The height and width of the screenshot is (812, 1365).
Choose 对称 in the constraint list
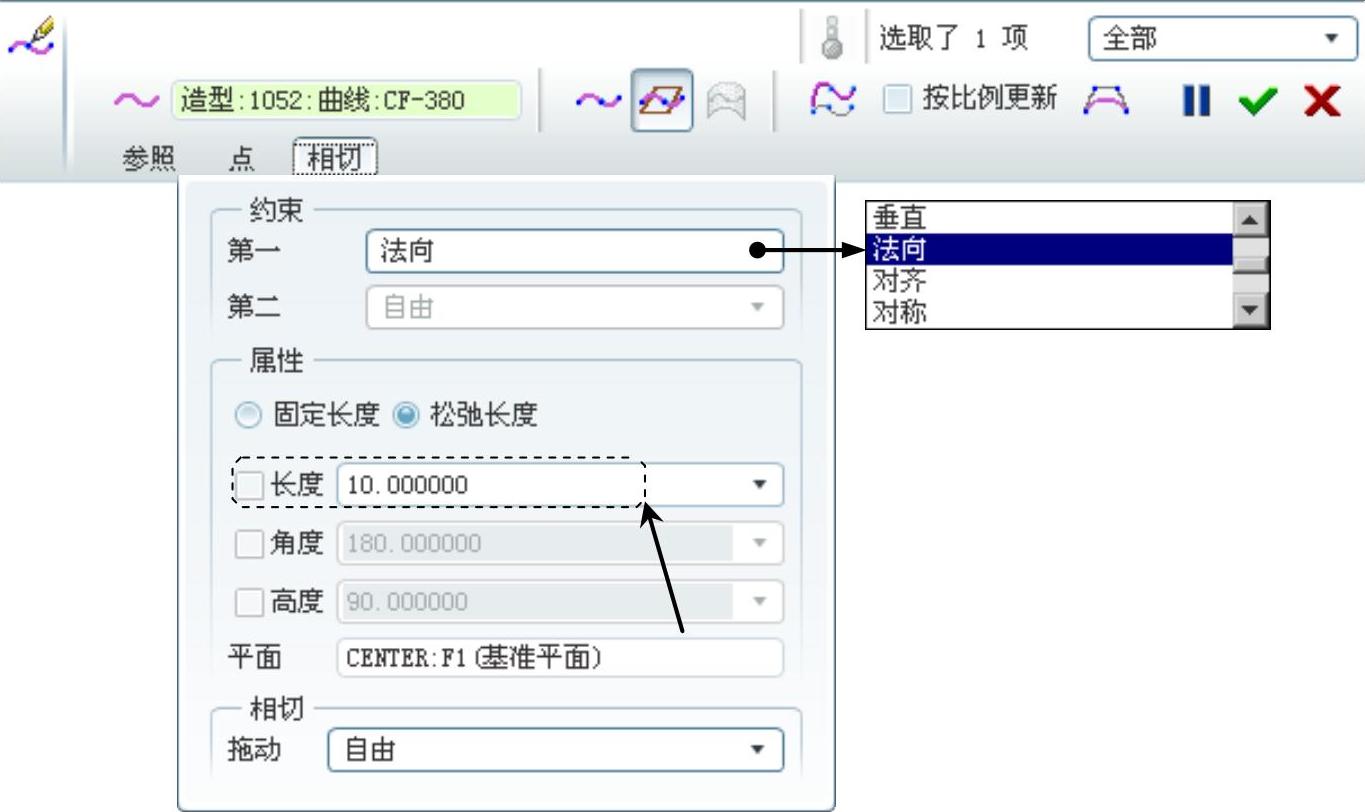(1050, 311)
